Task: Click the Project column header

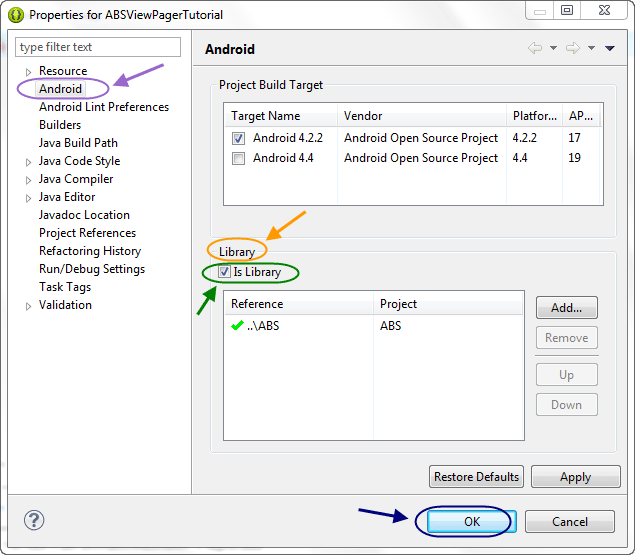Action: (x=448, y=304)
